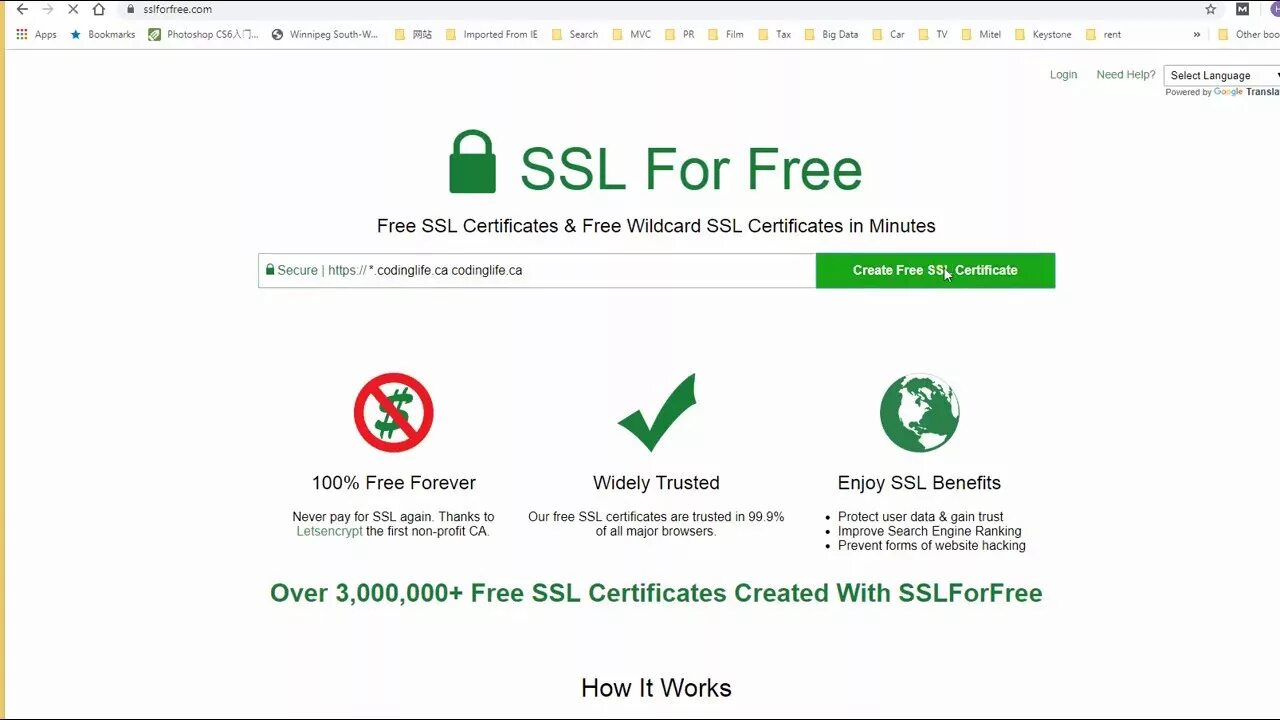
Task: Click Protect user data & gain trust text
Action: [920, 517]
